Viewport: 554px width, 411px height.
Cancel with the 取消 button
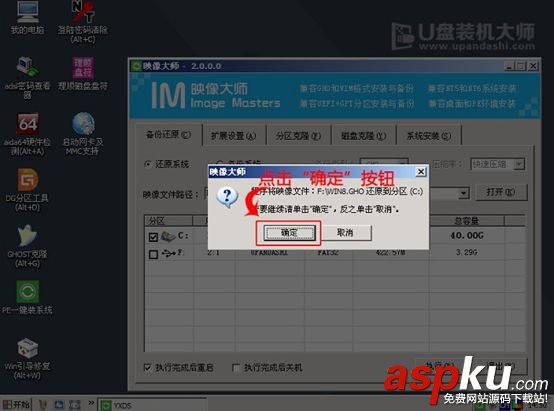[x=345, y=233]
